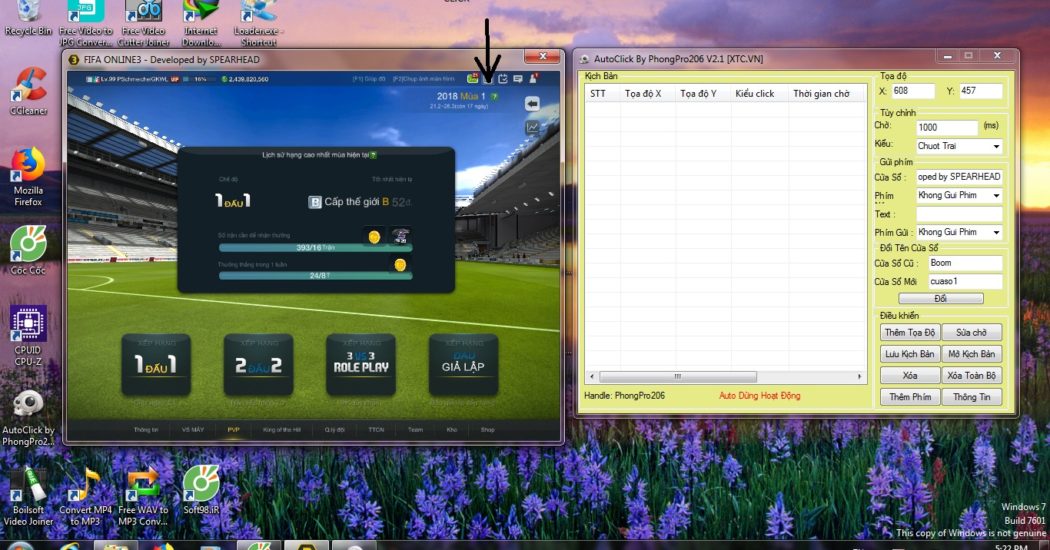Open Free Video to JPG Converter shortcut
Screen dimensions: 1050x550
pyautogui.click(x=86, y=21)
